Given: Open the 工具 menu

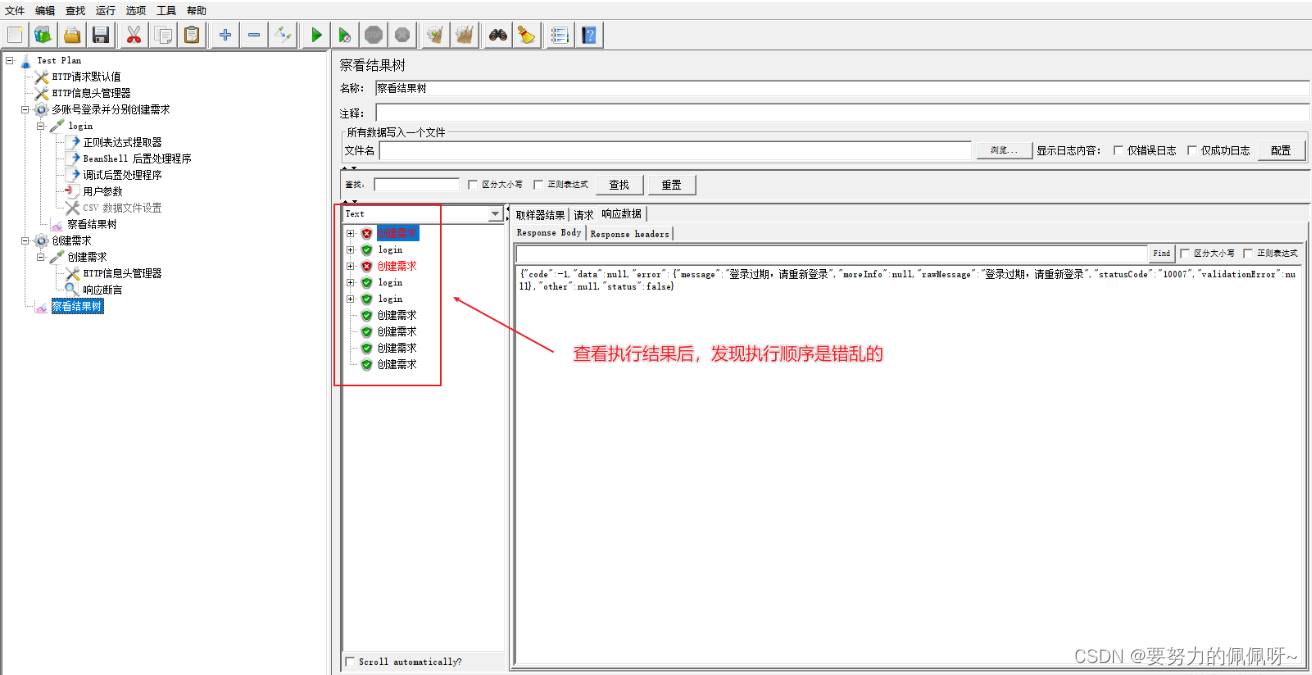Looking at the screenshot, I should coord(166,10).
